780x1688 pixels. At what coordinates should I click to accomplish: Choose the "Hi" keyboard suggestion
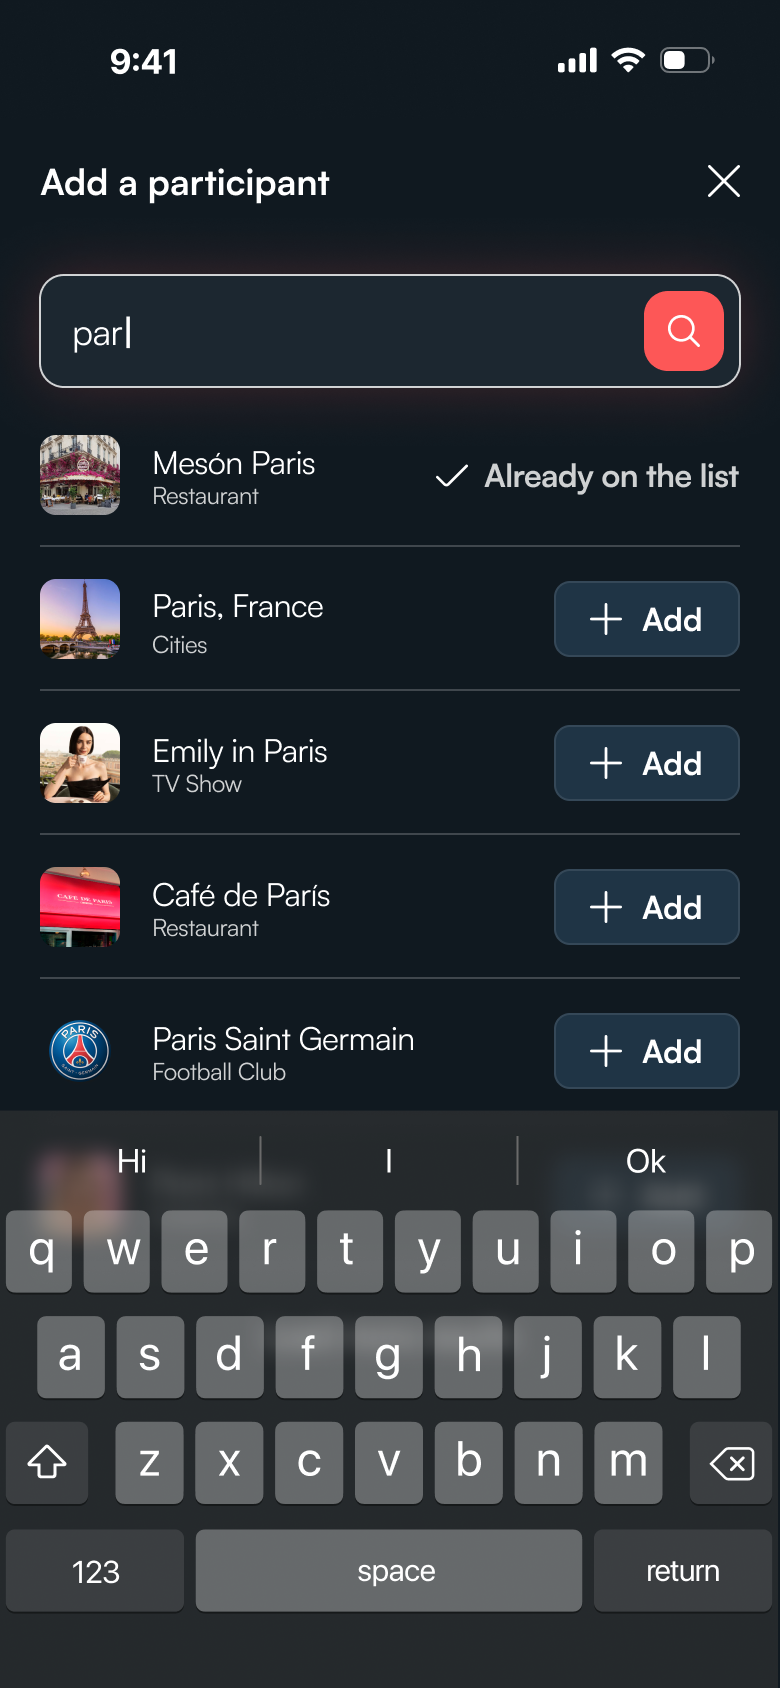132,1161
